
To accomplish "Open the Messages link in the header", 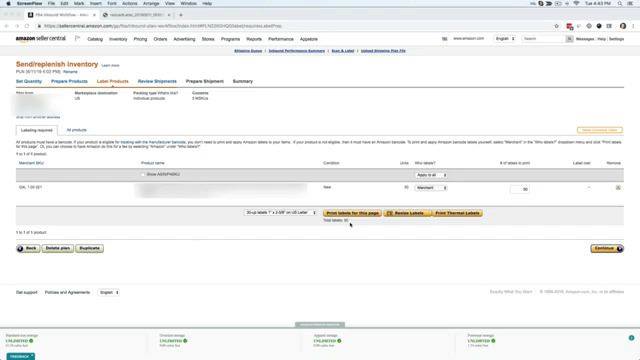I will 584,39.
